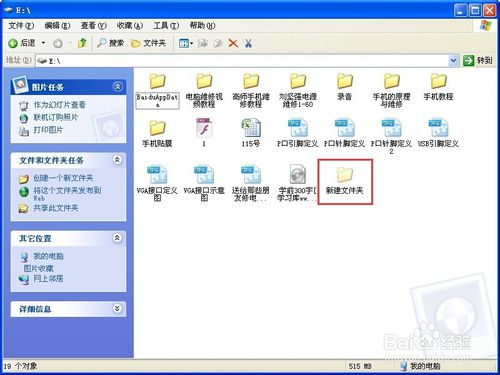
Task: Select the JPG image PS/2口引脚定义
Action: point(298,132)
